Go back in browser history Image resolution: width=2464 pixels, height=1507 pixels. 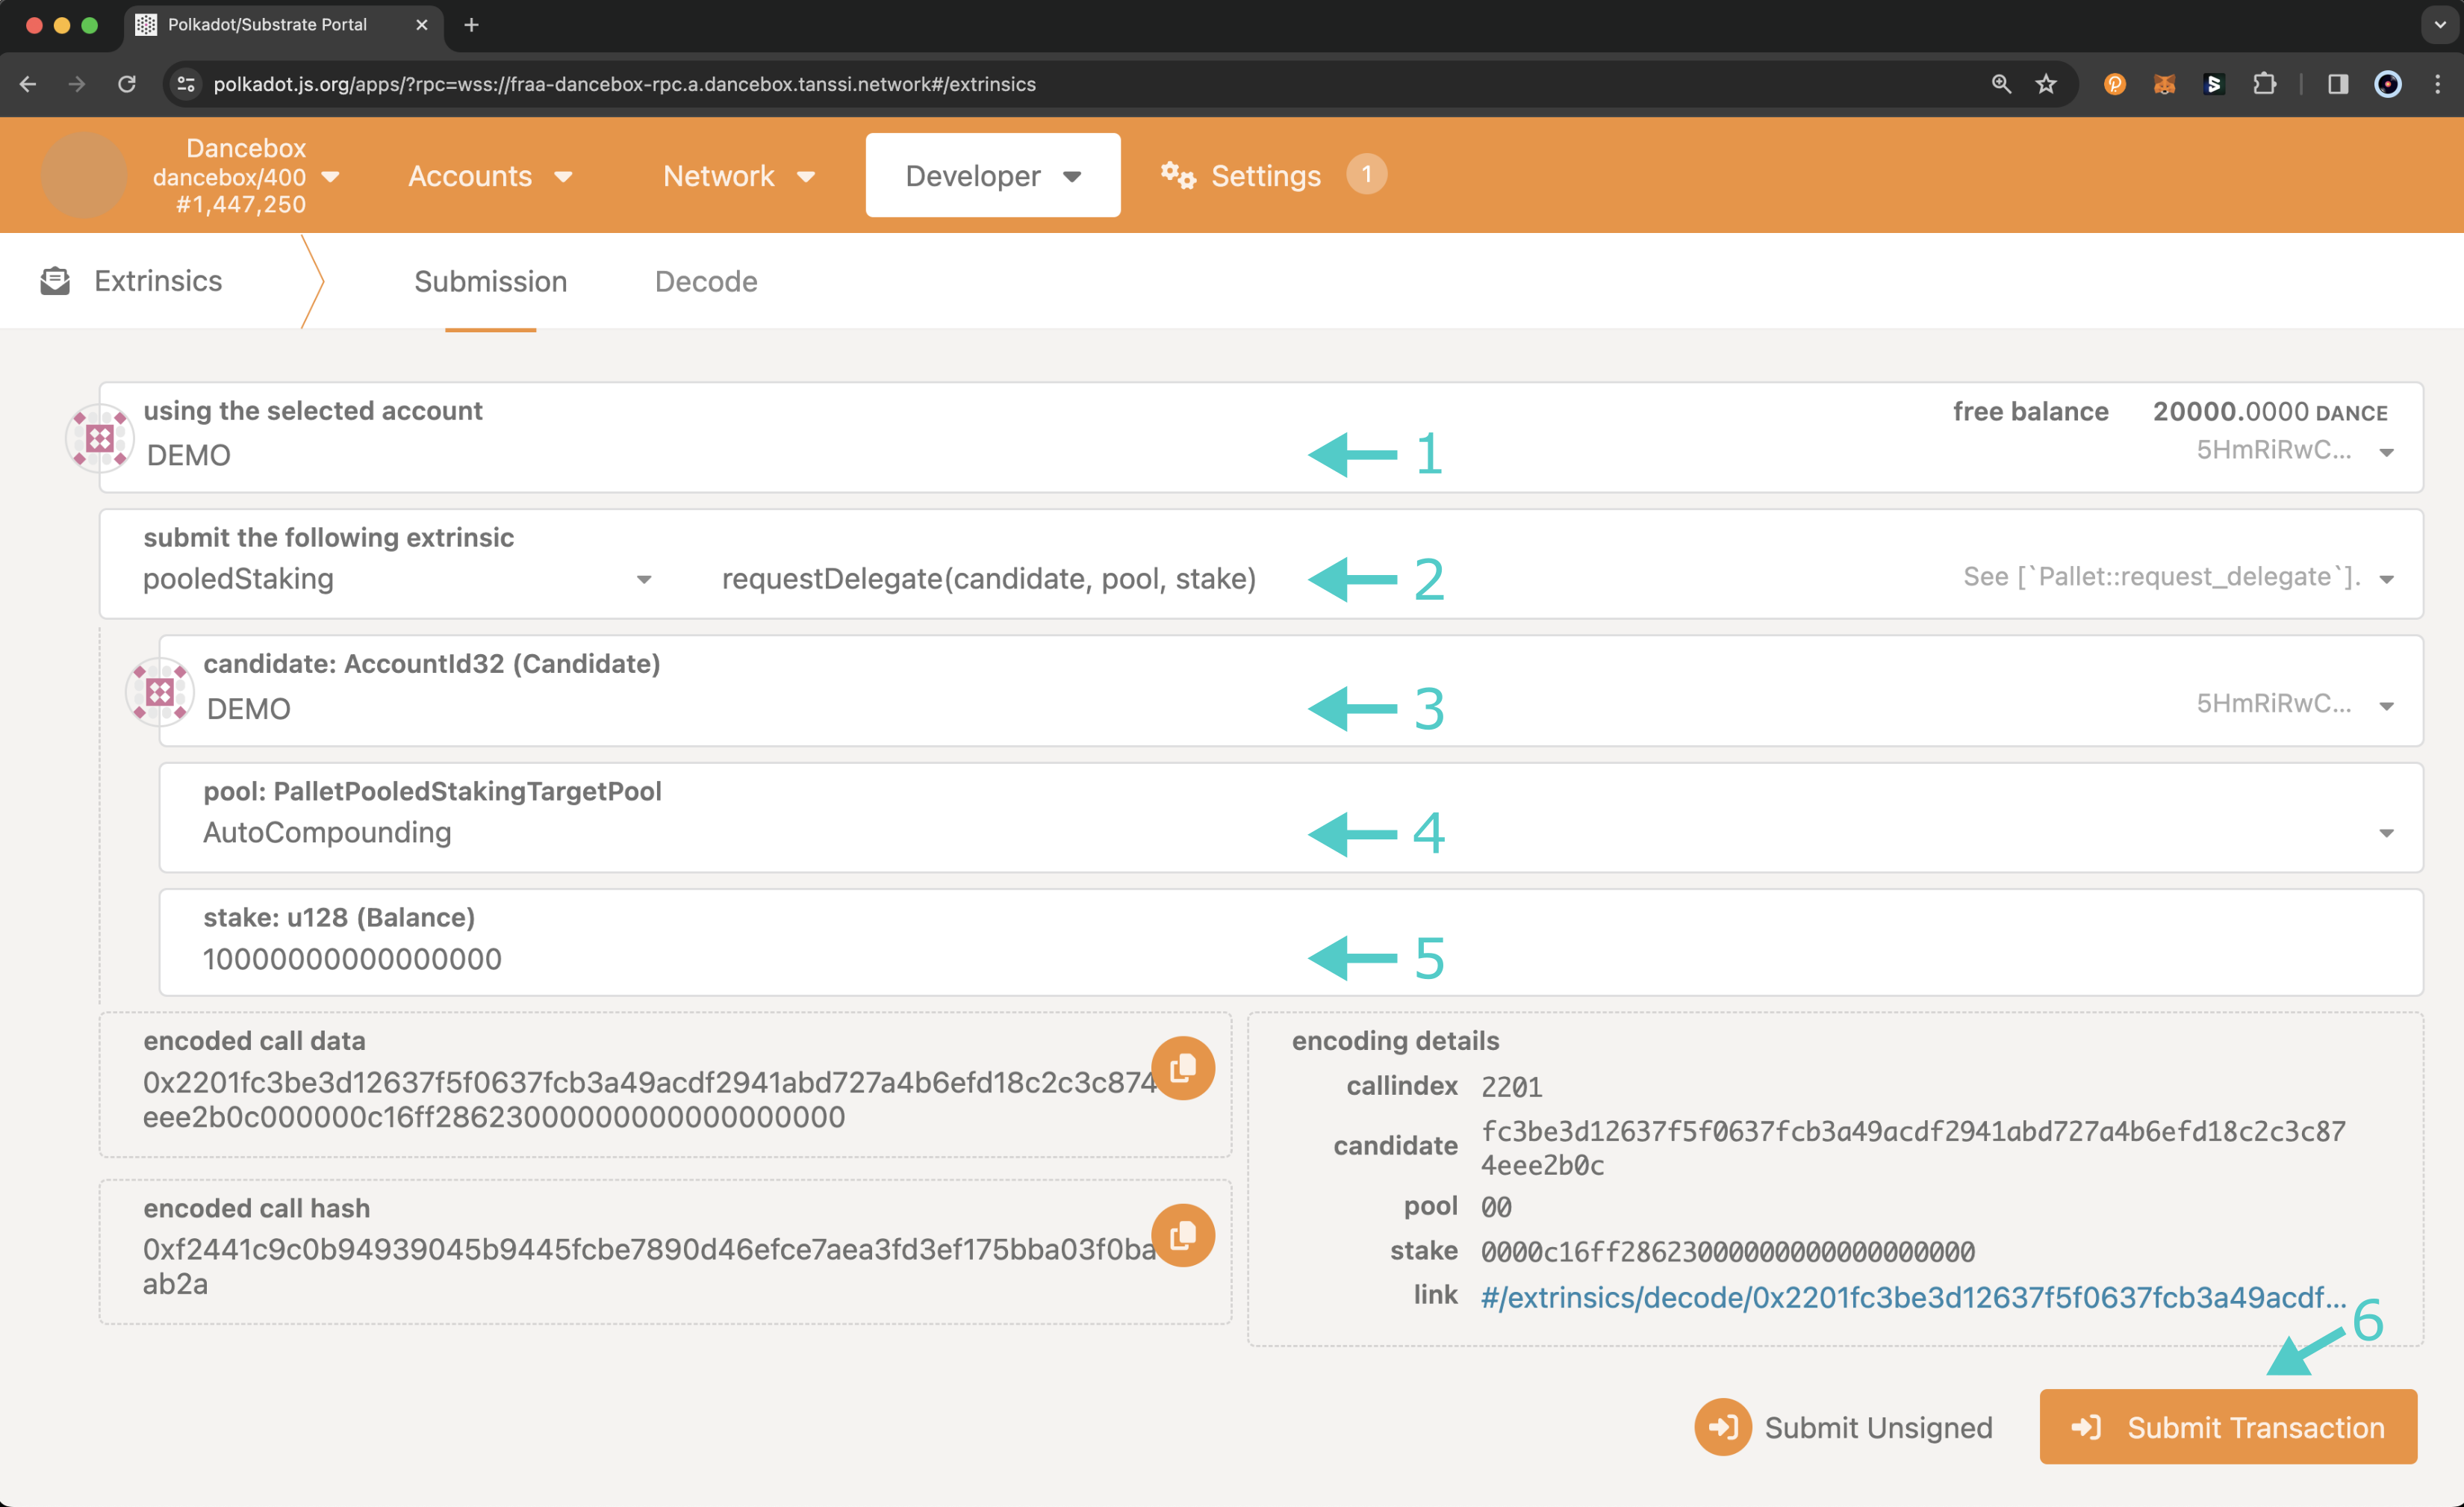(x=29, y=84)
